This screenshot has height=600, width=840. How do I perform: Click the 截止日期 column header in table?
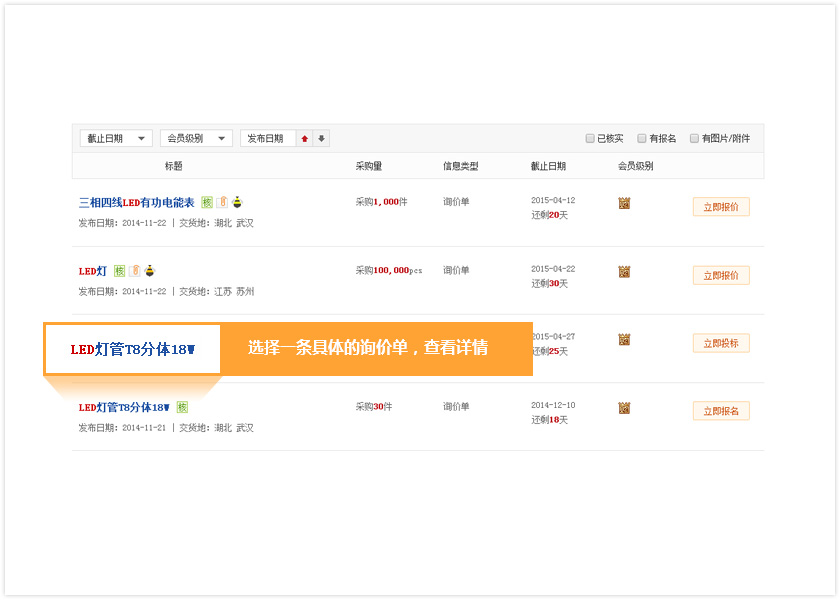[x=548, y=166]
